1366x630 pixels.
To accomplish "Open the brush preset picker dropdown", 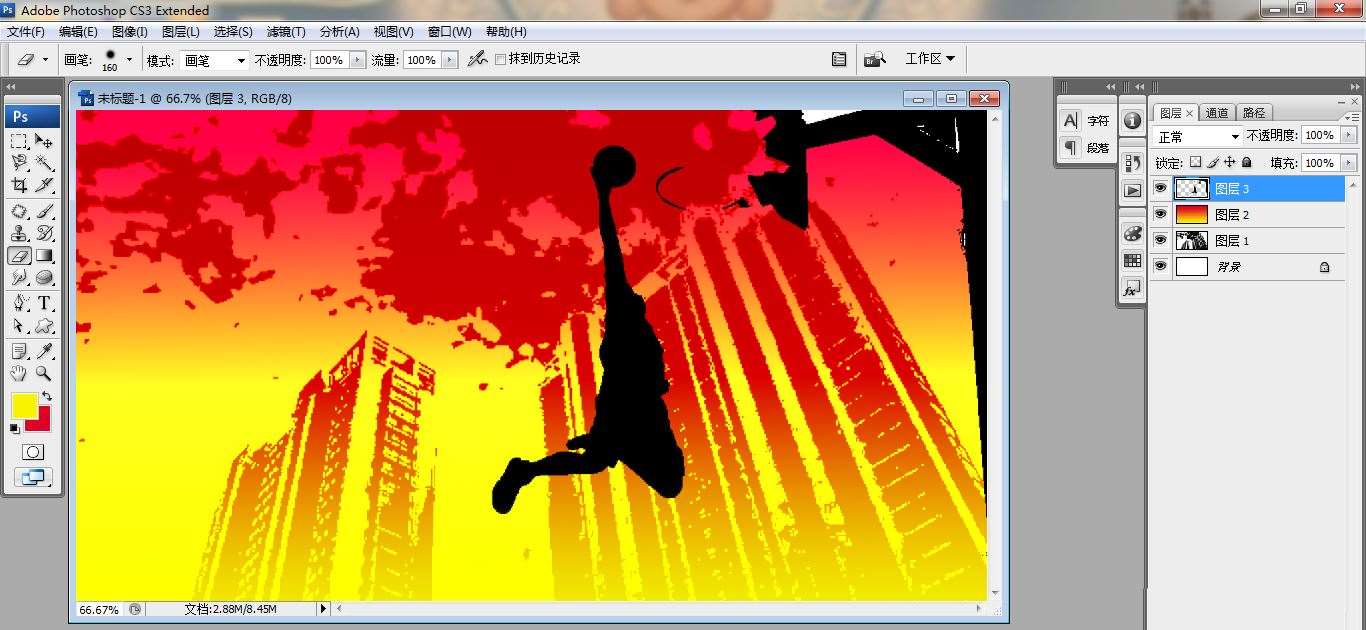I will 129,59.
